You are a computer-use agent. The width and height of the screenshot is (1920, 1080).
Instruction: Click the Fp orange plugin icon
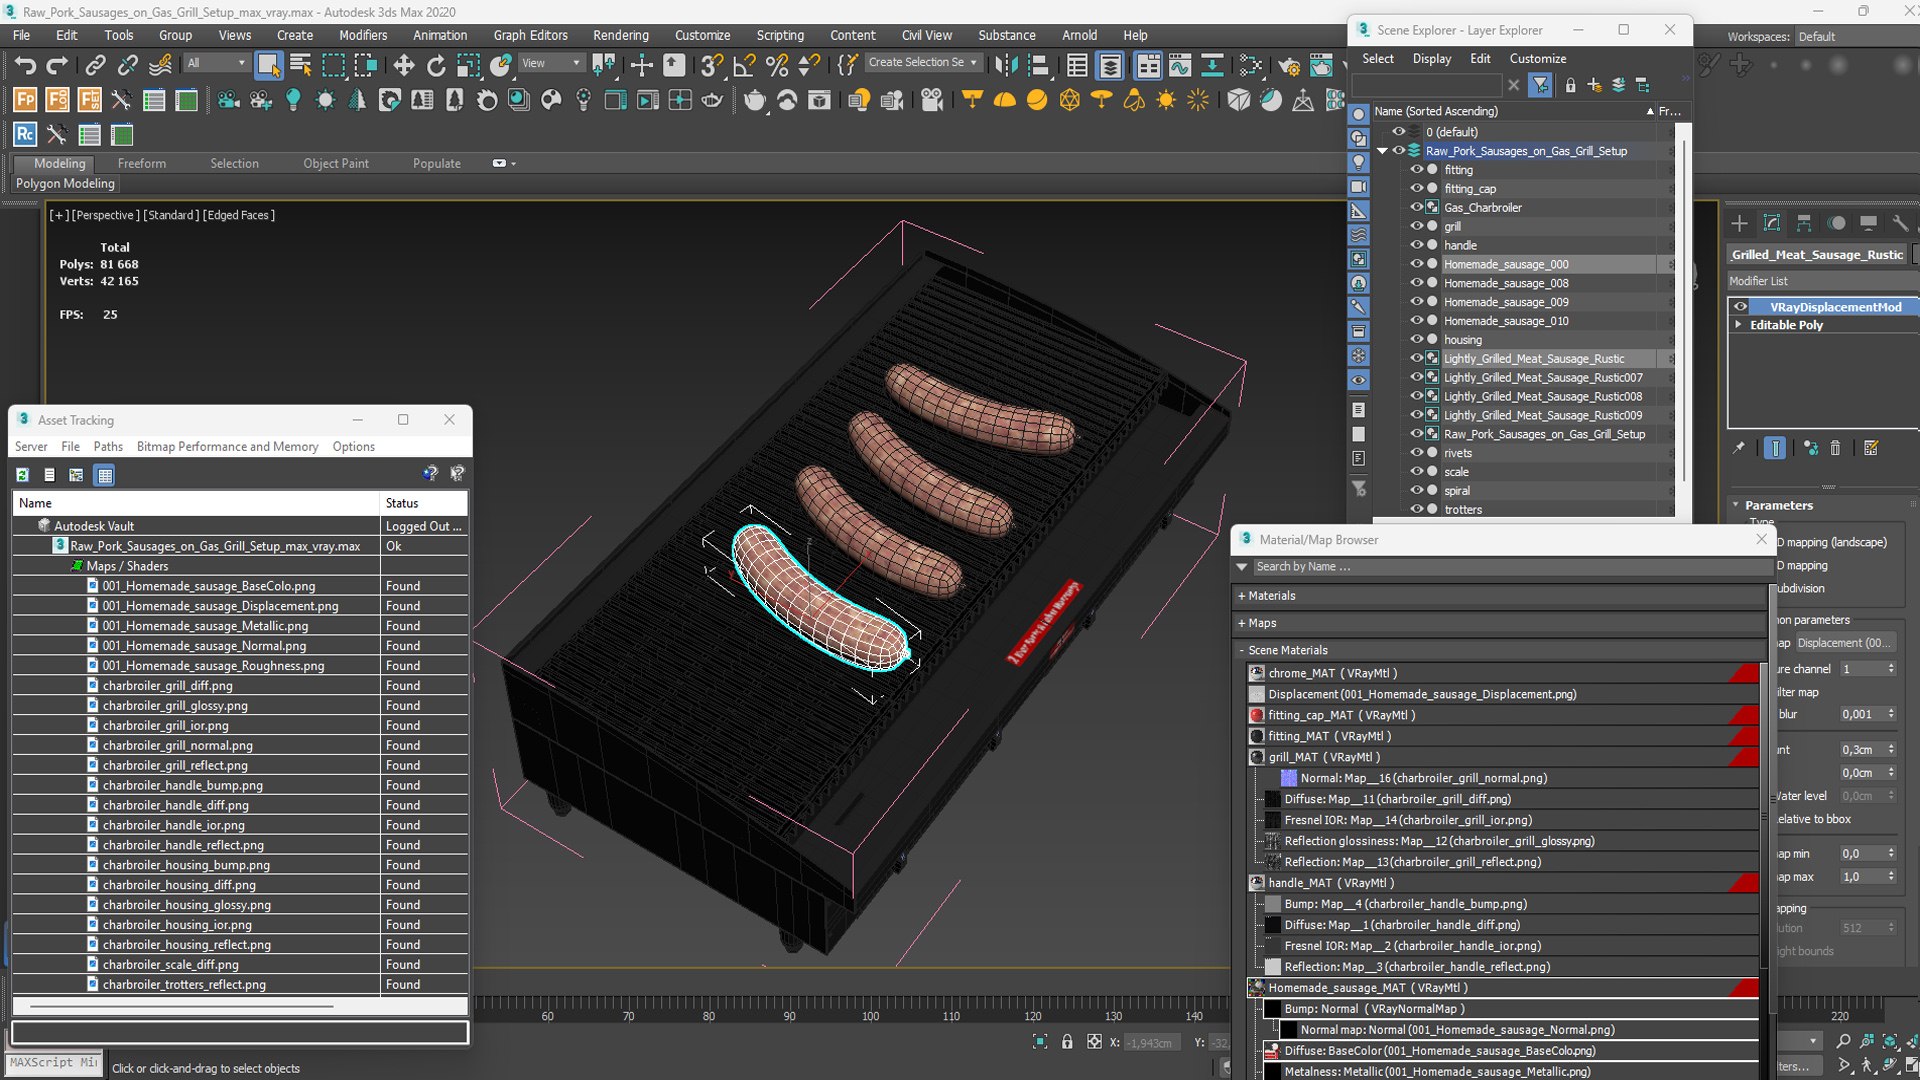click(x=25, y=100)
